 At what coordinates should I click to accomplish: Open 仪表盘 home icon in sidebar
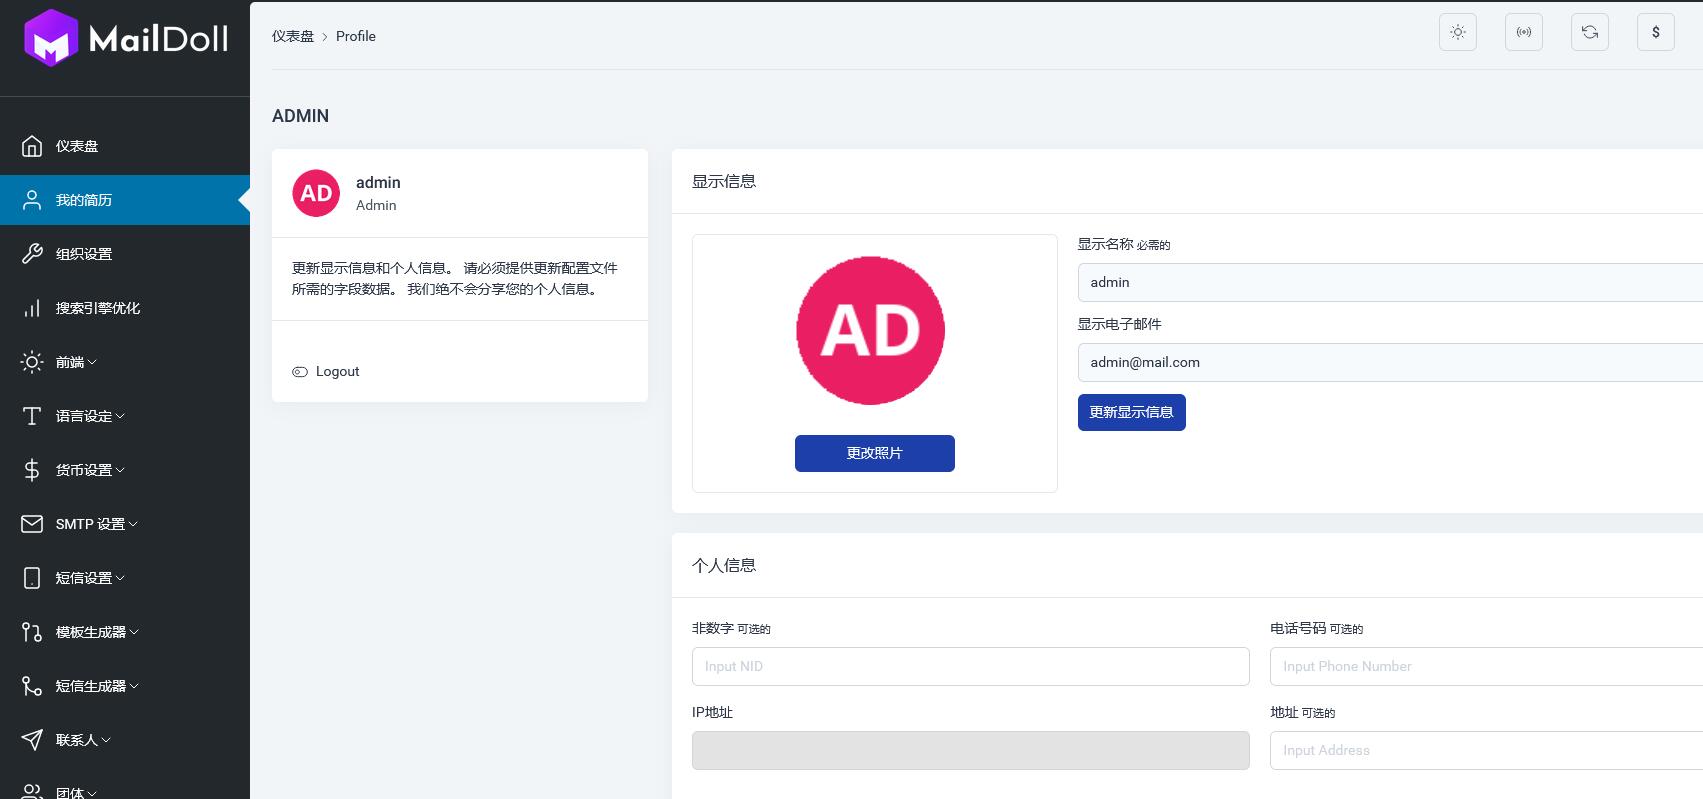pos(32,146)
